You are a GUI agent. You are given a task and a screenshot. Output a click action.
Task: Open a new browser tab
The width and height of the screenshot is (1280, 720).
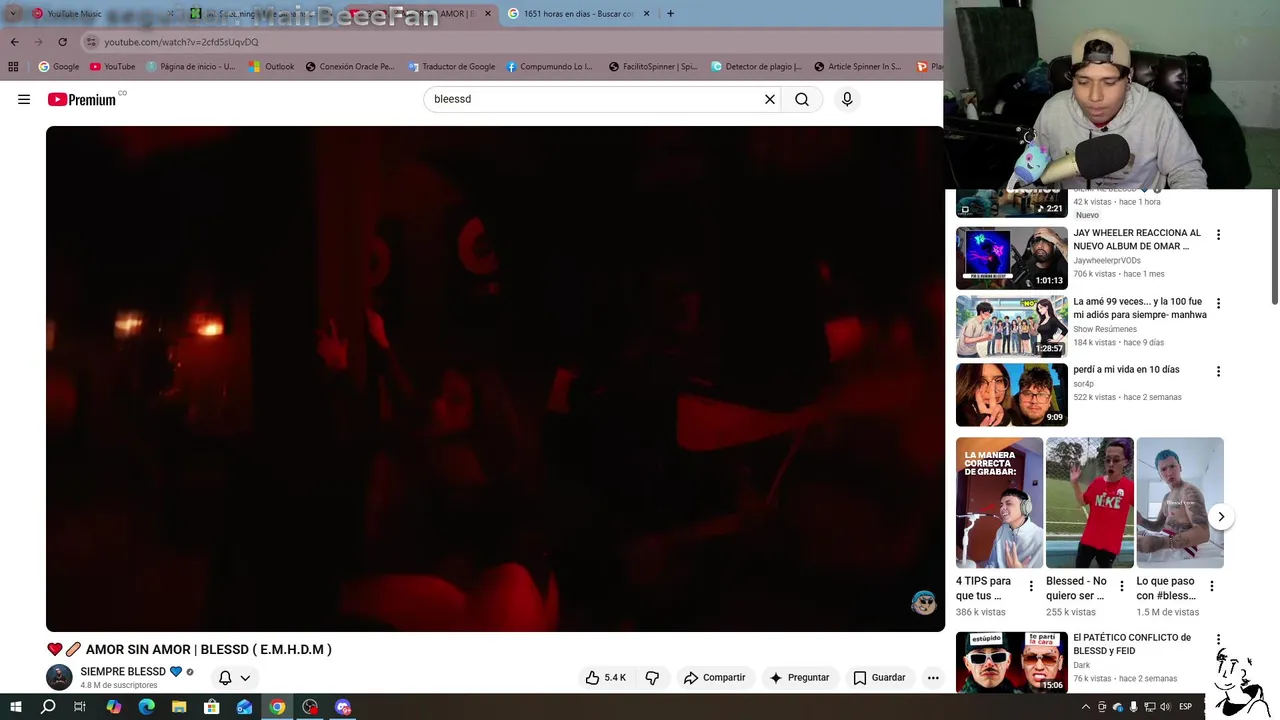tap(670, 14)
